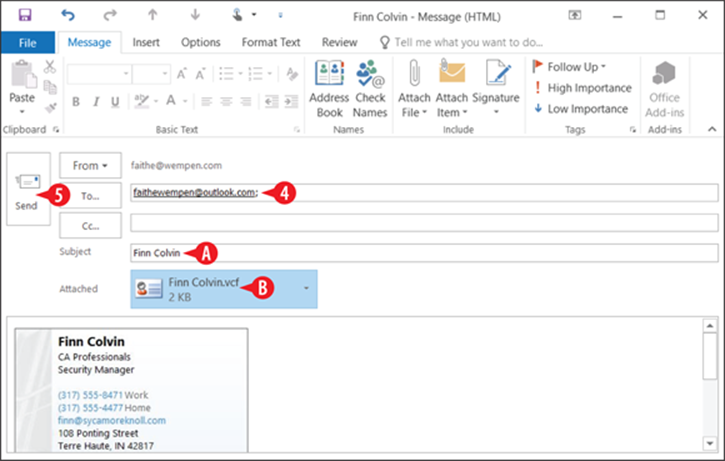Collapse the ribbon
This screenshot has width=725, height=461.
(x=712, y=130)
